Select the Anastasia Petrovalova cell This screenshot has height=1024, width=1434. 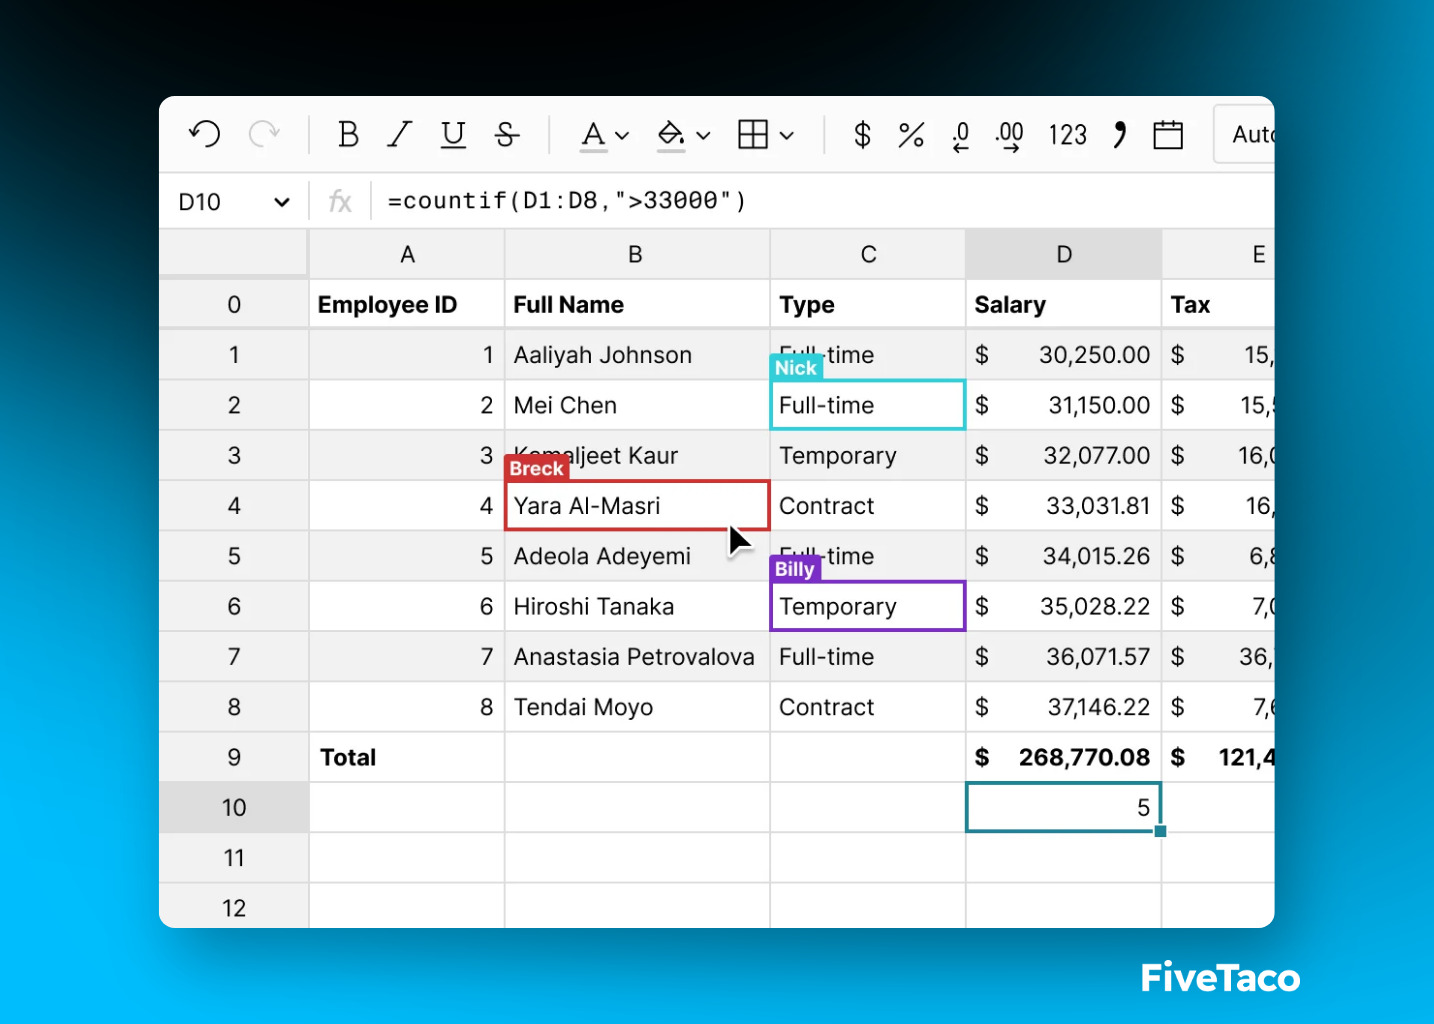click(637, 656)
